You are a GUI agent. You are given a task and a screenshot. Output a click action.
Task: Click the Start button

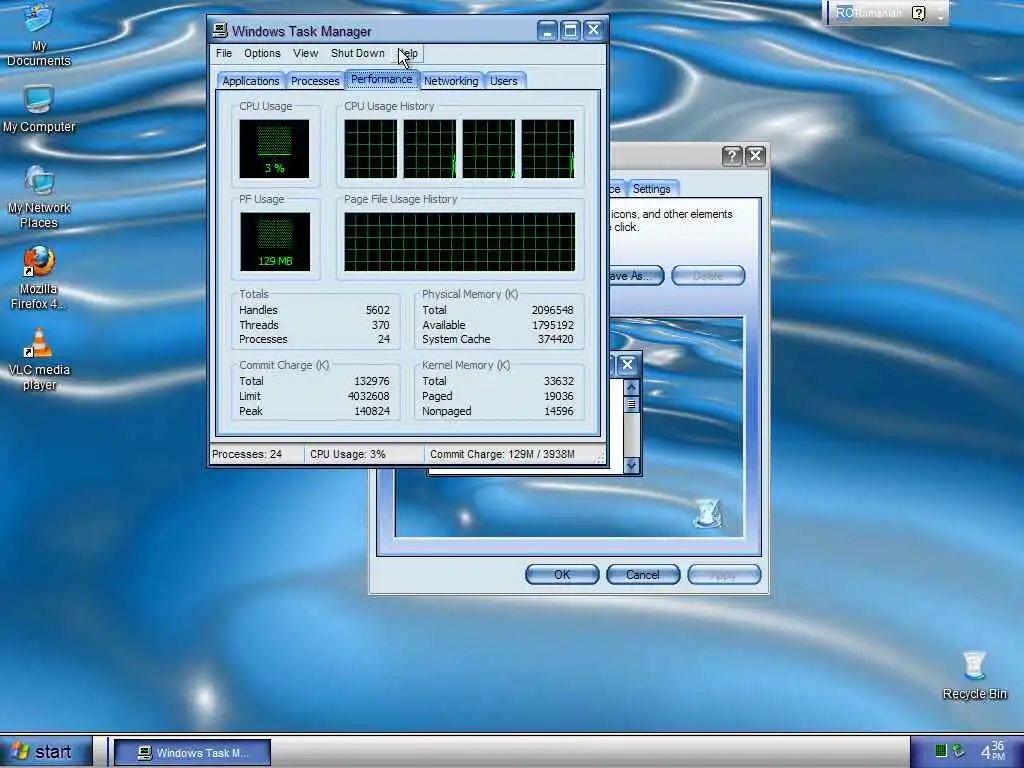[x=44, y=752]
